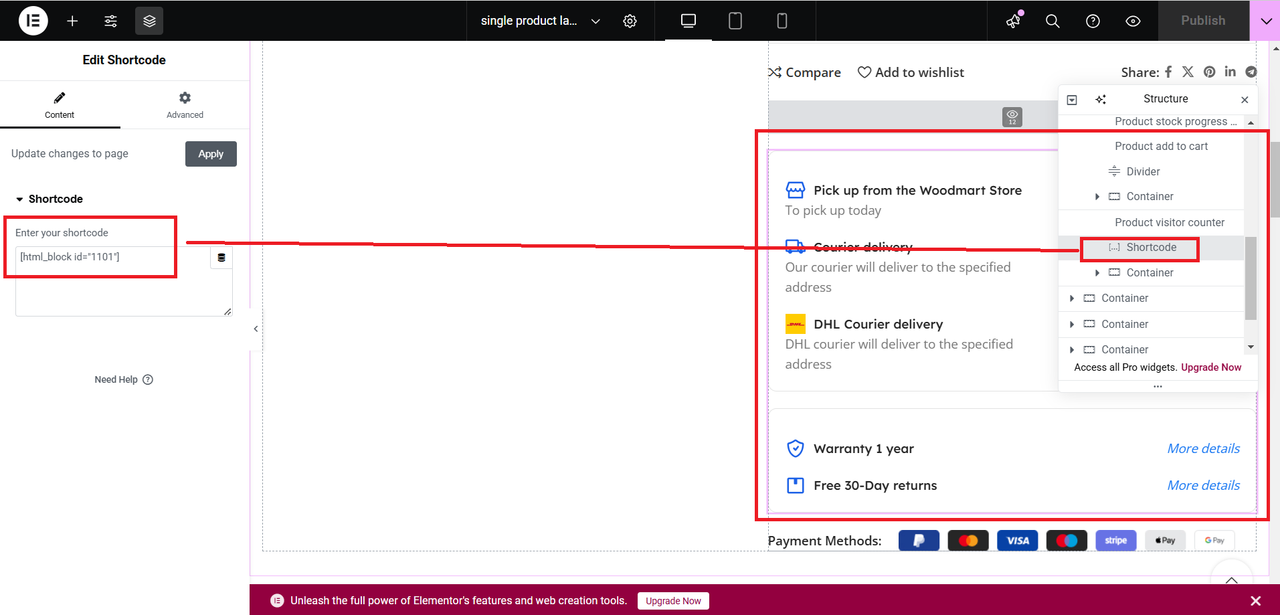Screen dimensions: 1280x615
Task: Click the PayPal payment icon
Action: (x=919, y=540)
